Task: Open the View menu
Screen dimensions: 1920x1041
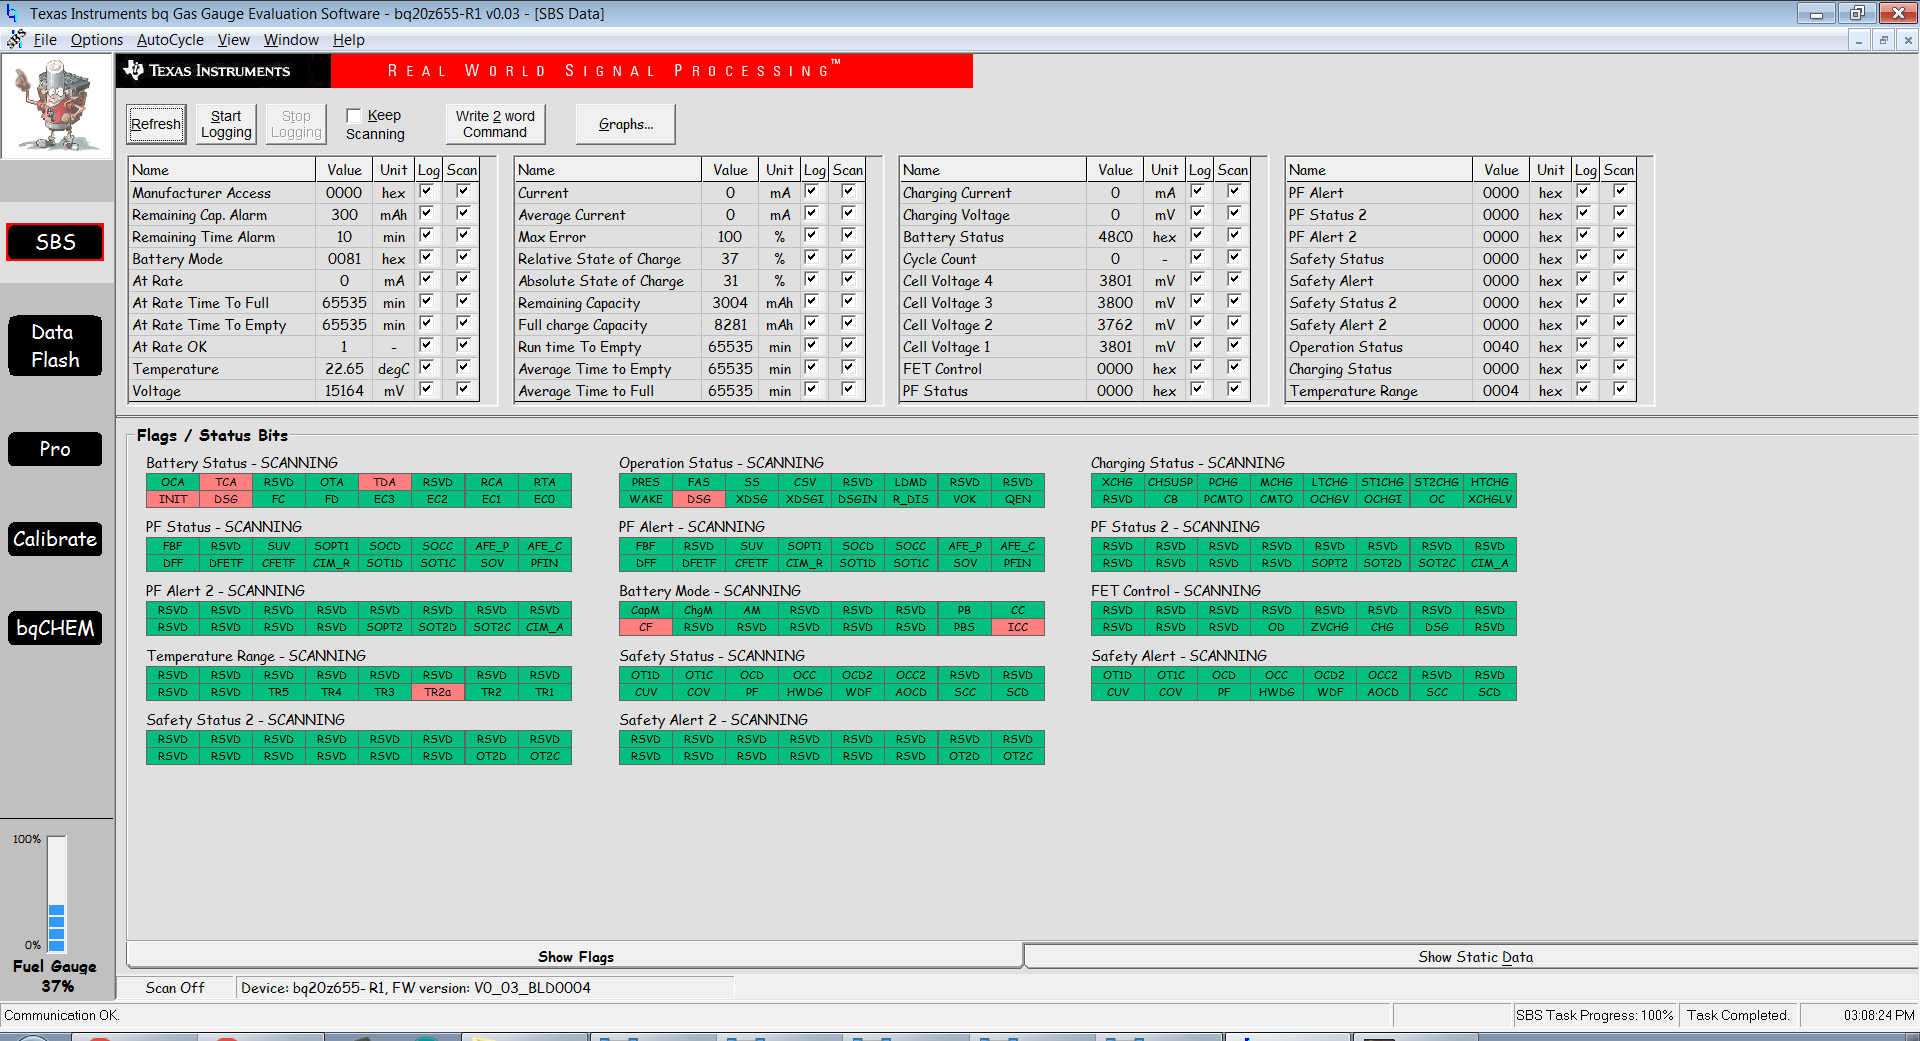Action: (x=234, y=40)
